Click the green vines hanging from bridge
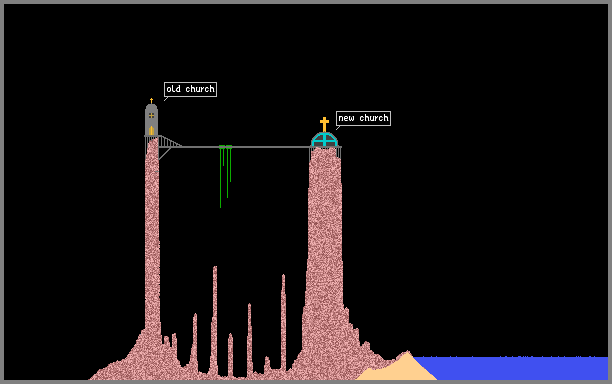The width and height of the screenshot is (612, 384). point(226,176)
